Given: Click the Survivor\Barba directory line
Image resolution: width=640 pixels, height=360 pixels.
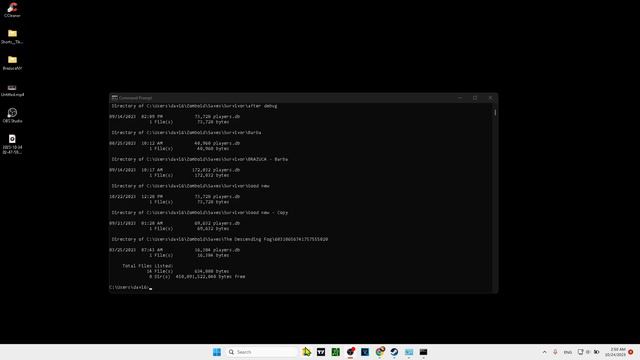Looking at the screenshot, I should 187,133.
